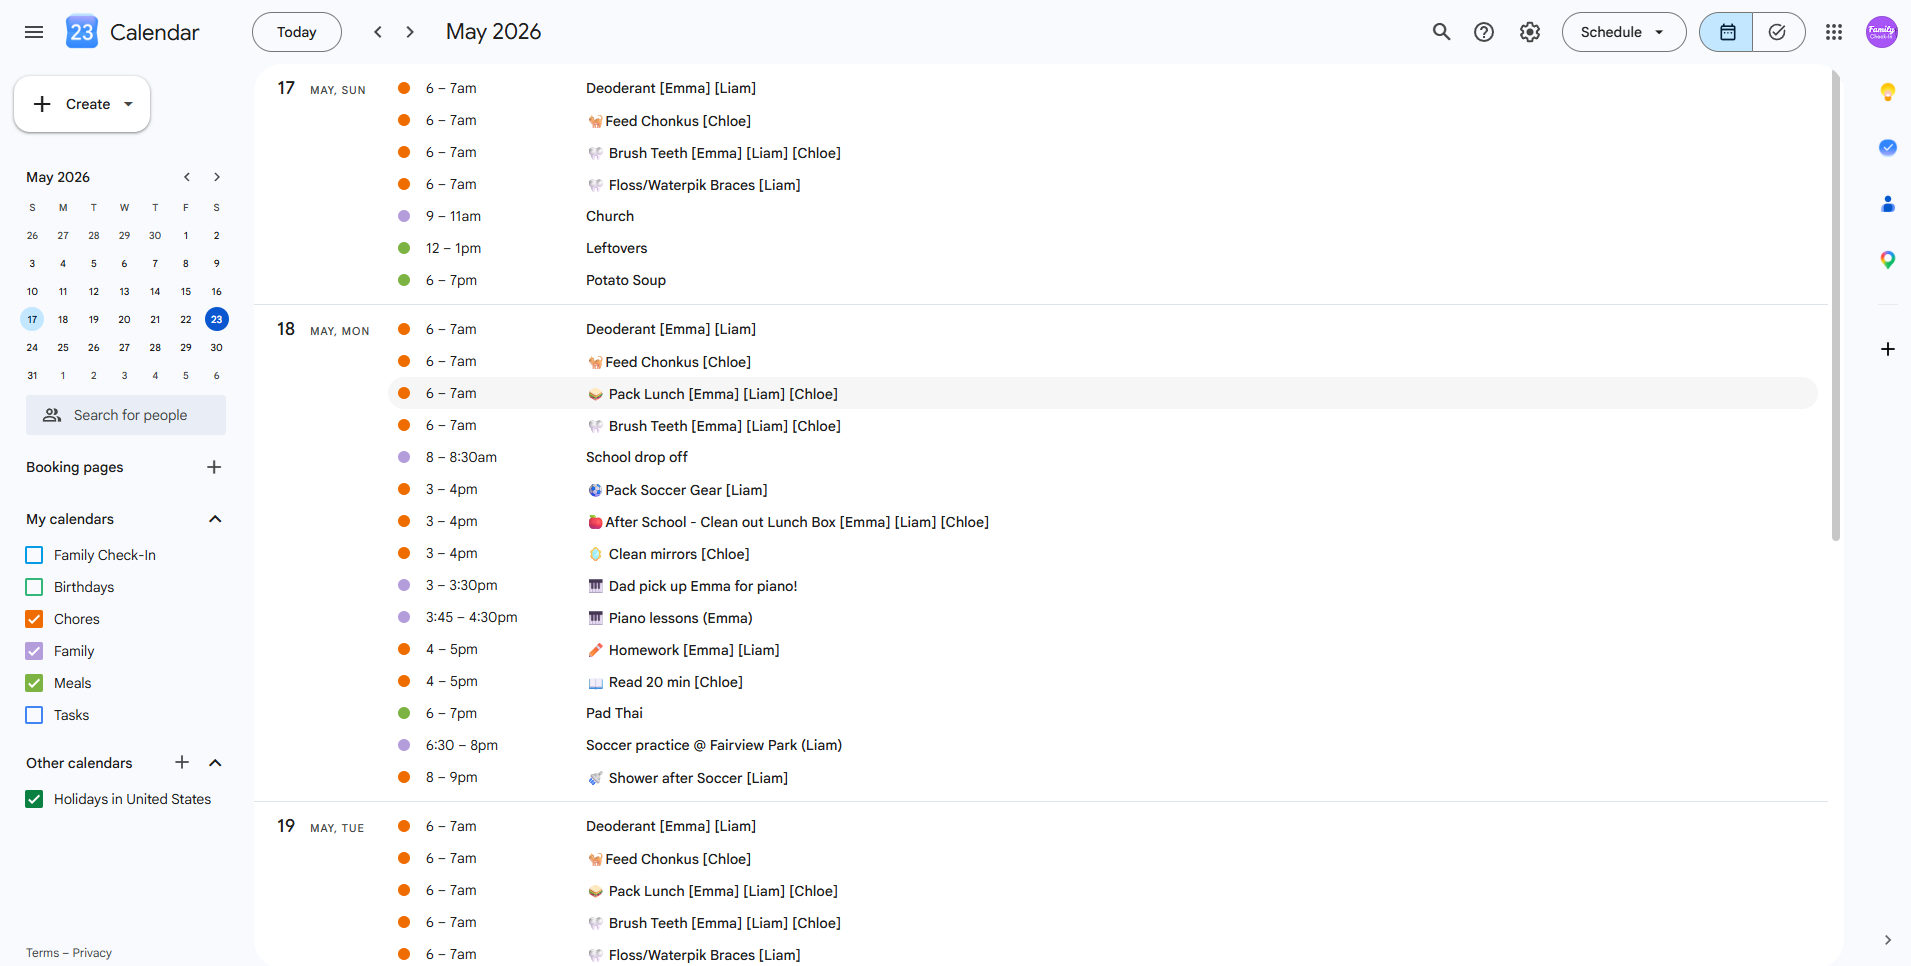Switch to Calendar view icon

pos(1727,32)
